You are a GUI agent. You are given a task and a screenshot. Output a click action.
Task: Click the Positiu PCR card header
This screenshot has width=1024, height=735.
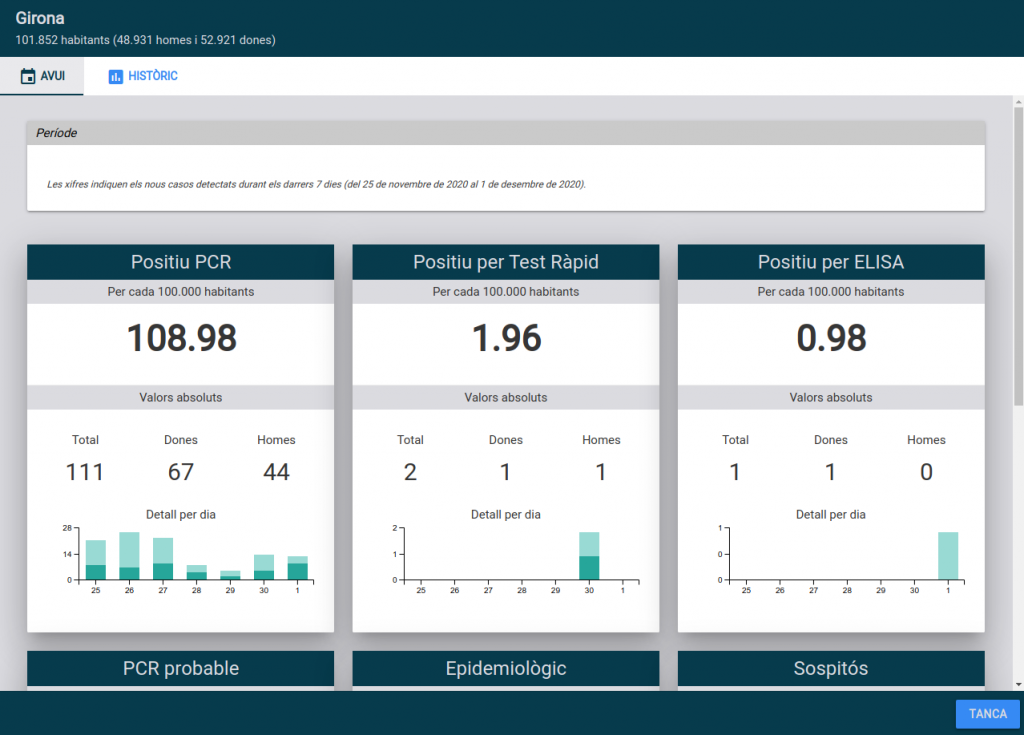[180, 262]
